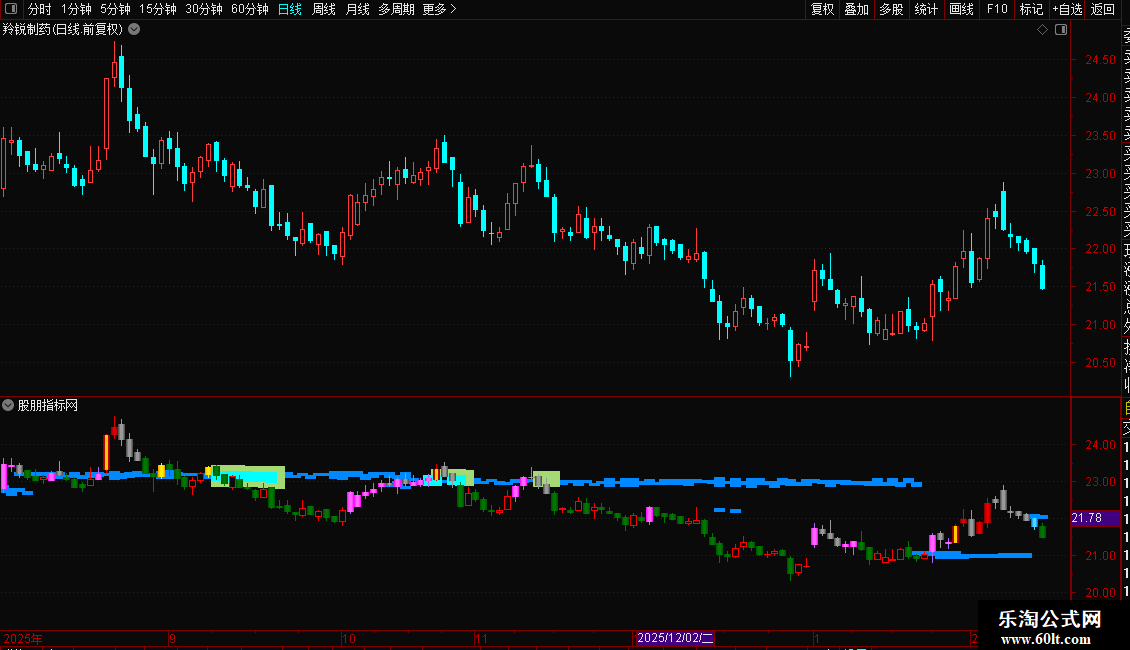Collapse the 股朋指标网 indicator panel arrow

[x=8, y=405]
